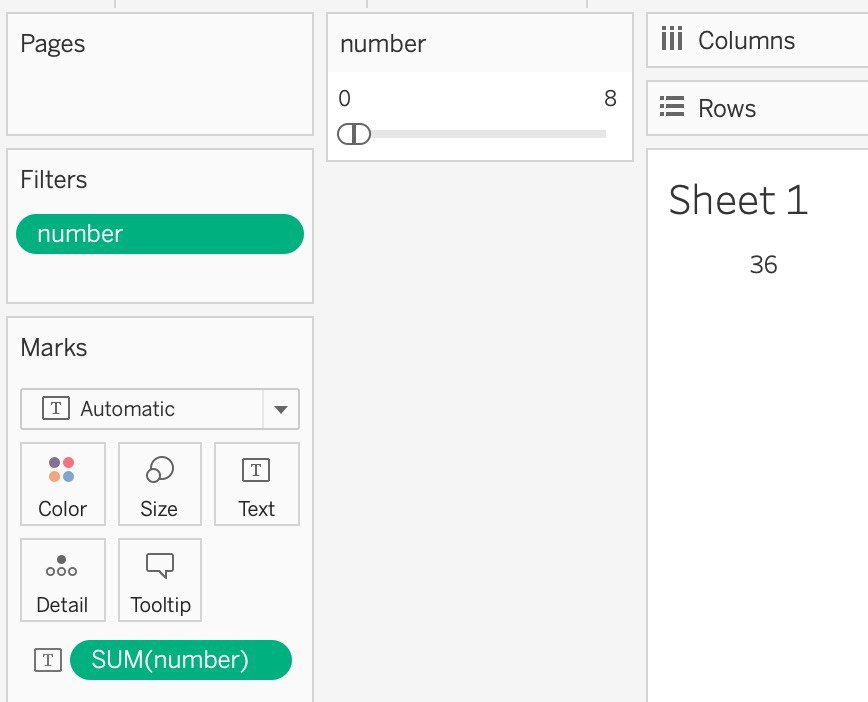Viewport: 868px width, 702px height.
Task: Click the Columns shelf label
Action: click(x=746, y=40)
